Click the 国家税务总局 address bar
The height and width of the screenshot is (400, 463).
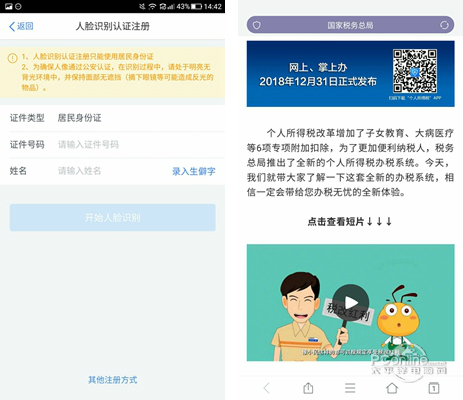coord(350,25)
